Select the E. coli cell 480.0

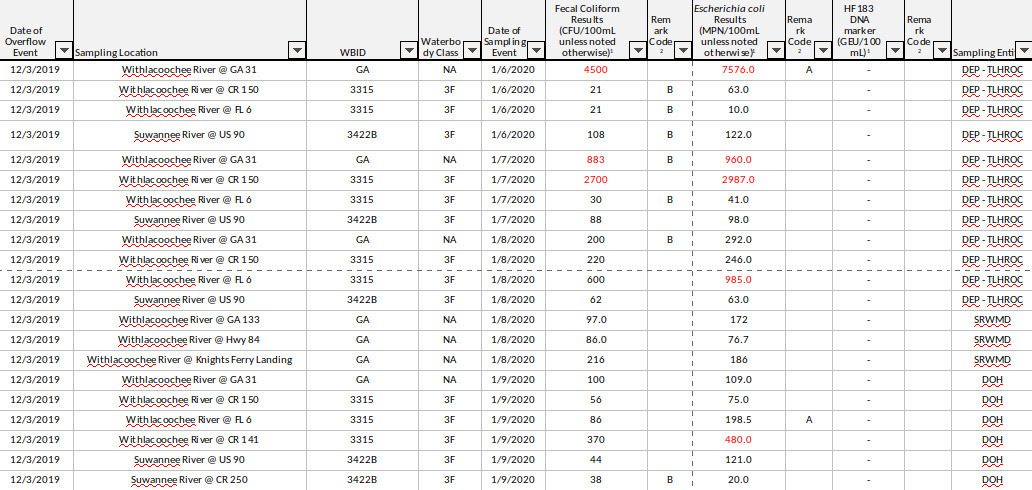pyautogui.click(x=738, y=439)
